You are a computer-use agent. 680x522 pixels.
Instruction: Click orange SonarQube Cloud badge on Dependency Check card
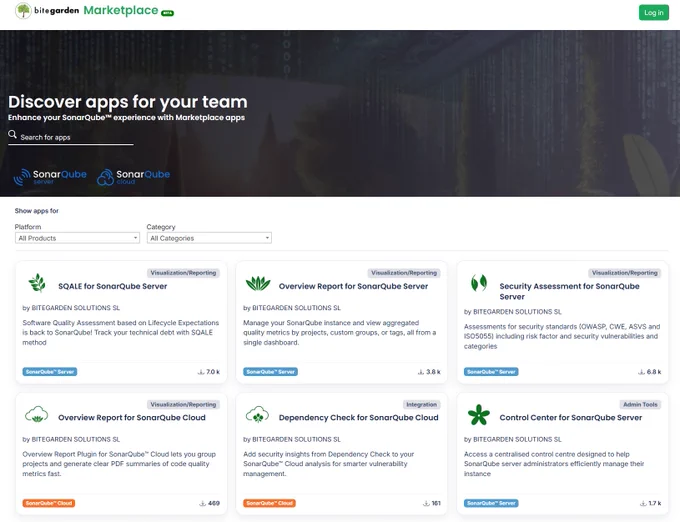(270, 503)
